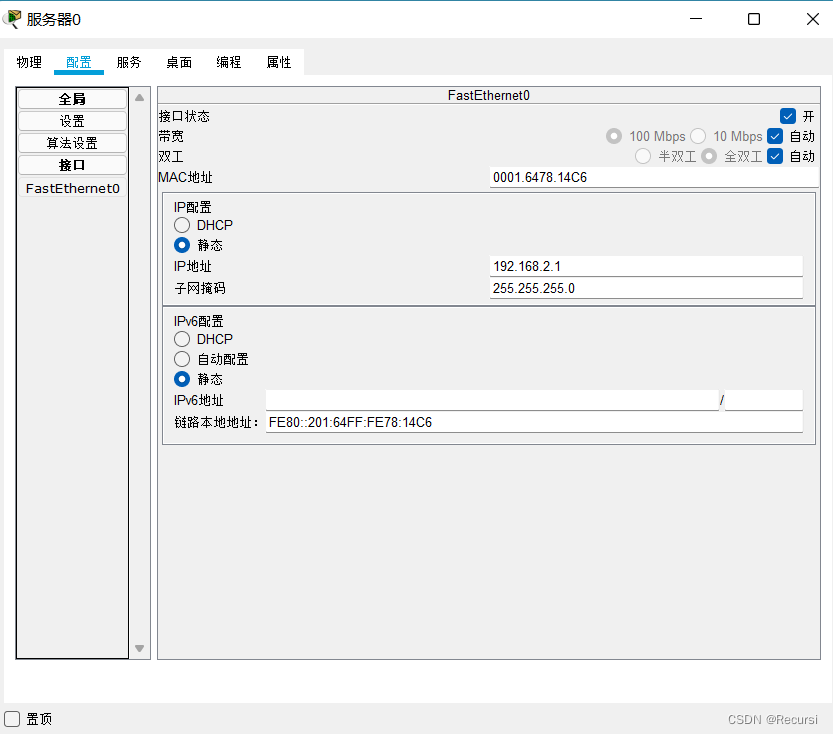This screenshot has height=734, width=833.
Task: Click the IP地址 field 192.168.2.1
Action: click(646, 266)
